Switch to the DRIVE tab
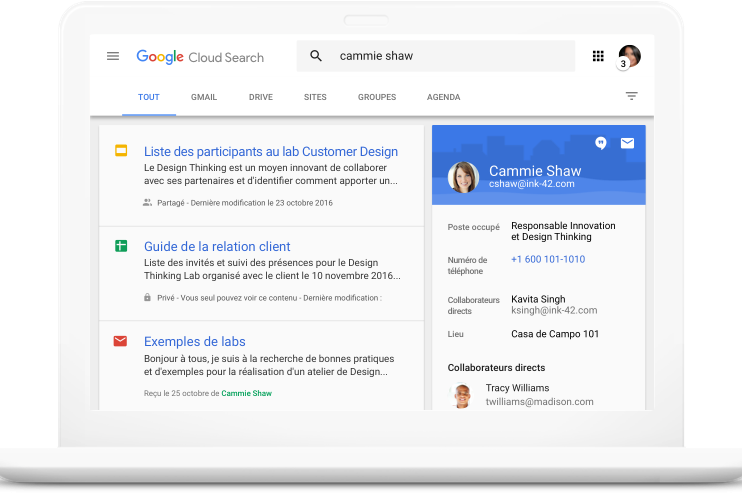 261,97
